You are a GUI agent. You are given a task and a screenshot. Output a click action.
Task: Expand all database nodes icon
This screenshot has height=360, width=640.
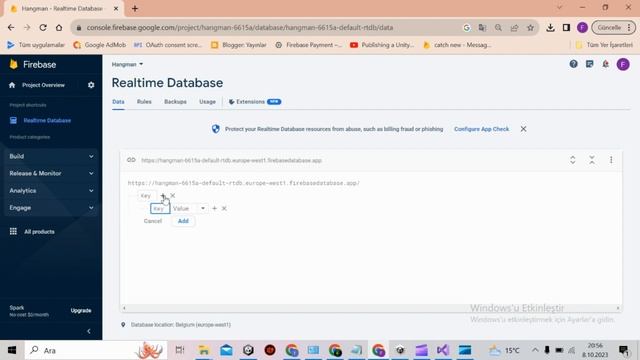click(x=573, y=160)
